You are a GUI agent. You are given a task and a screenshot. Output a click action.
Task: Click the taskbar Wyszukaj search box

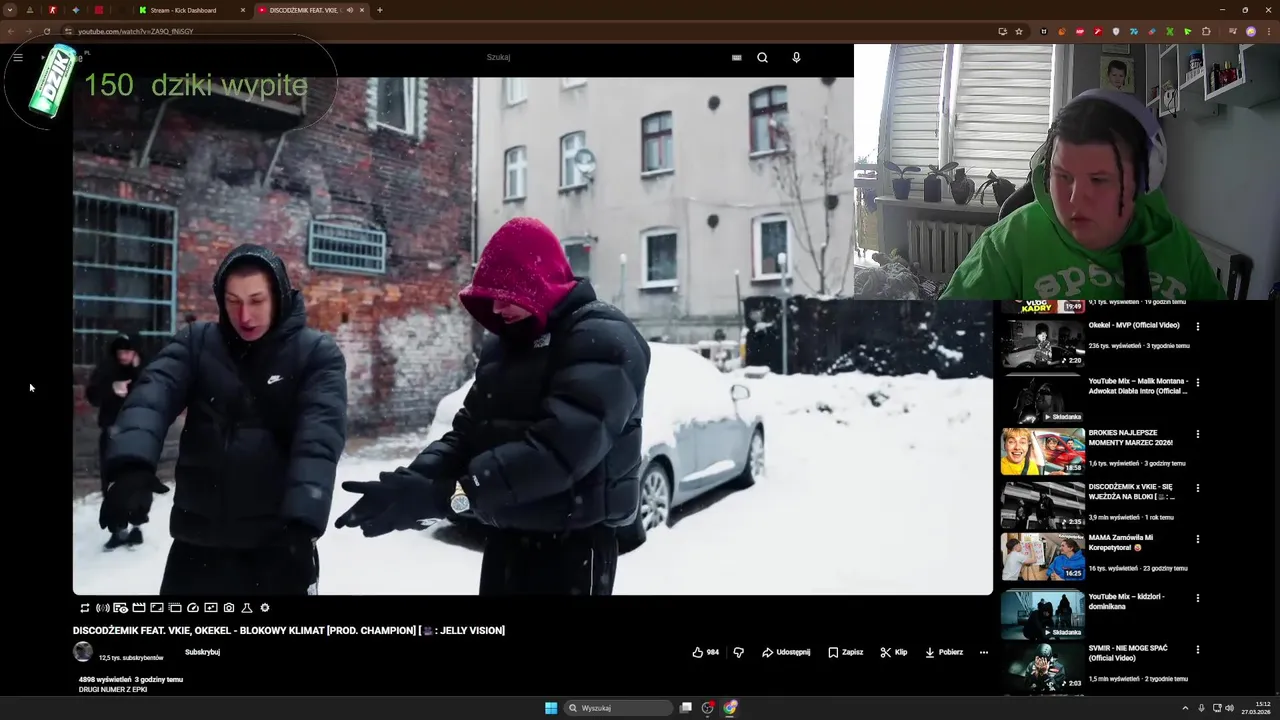(619, 708)
